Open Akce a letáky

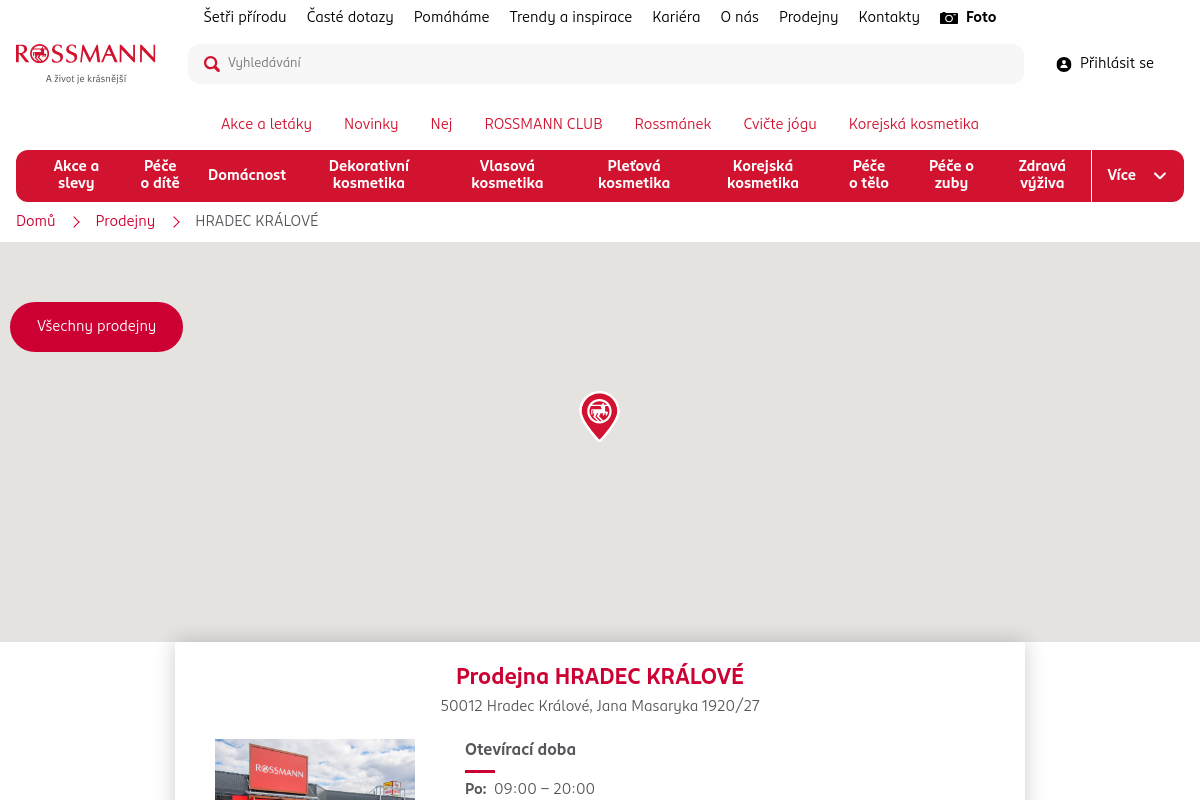(x=266, y=124)
